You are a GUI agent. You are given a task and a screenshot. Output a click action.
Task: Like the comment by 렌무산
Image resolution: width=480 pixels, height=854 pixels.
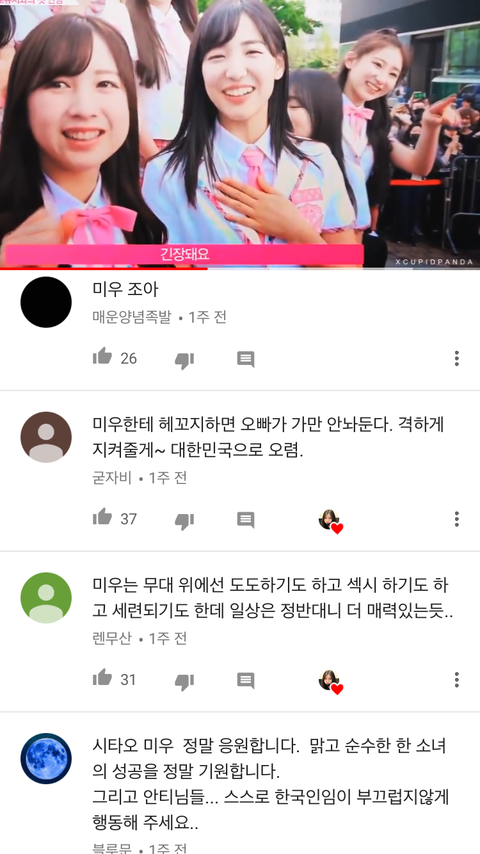[102, 678]
